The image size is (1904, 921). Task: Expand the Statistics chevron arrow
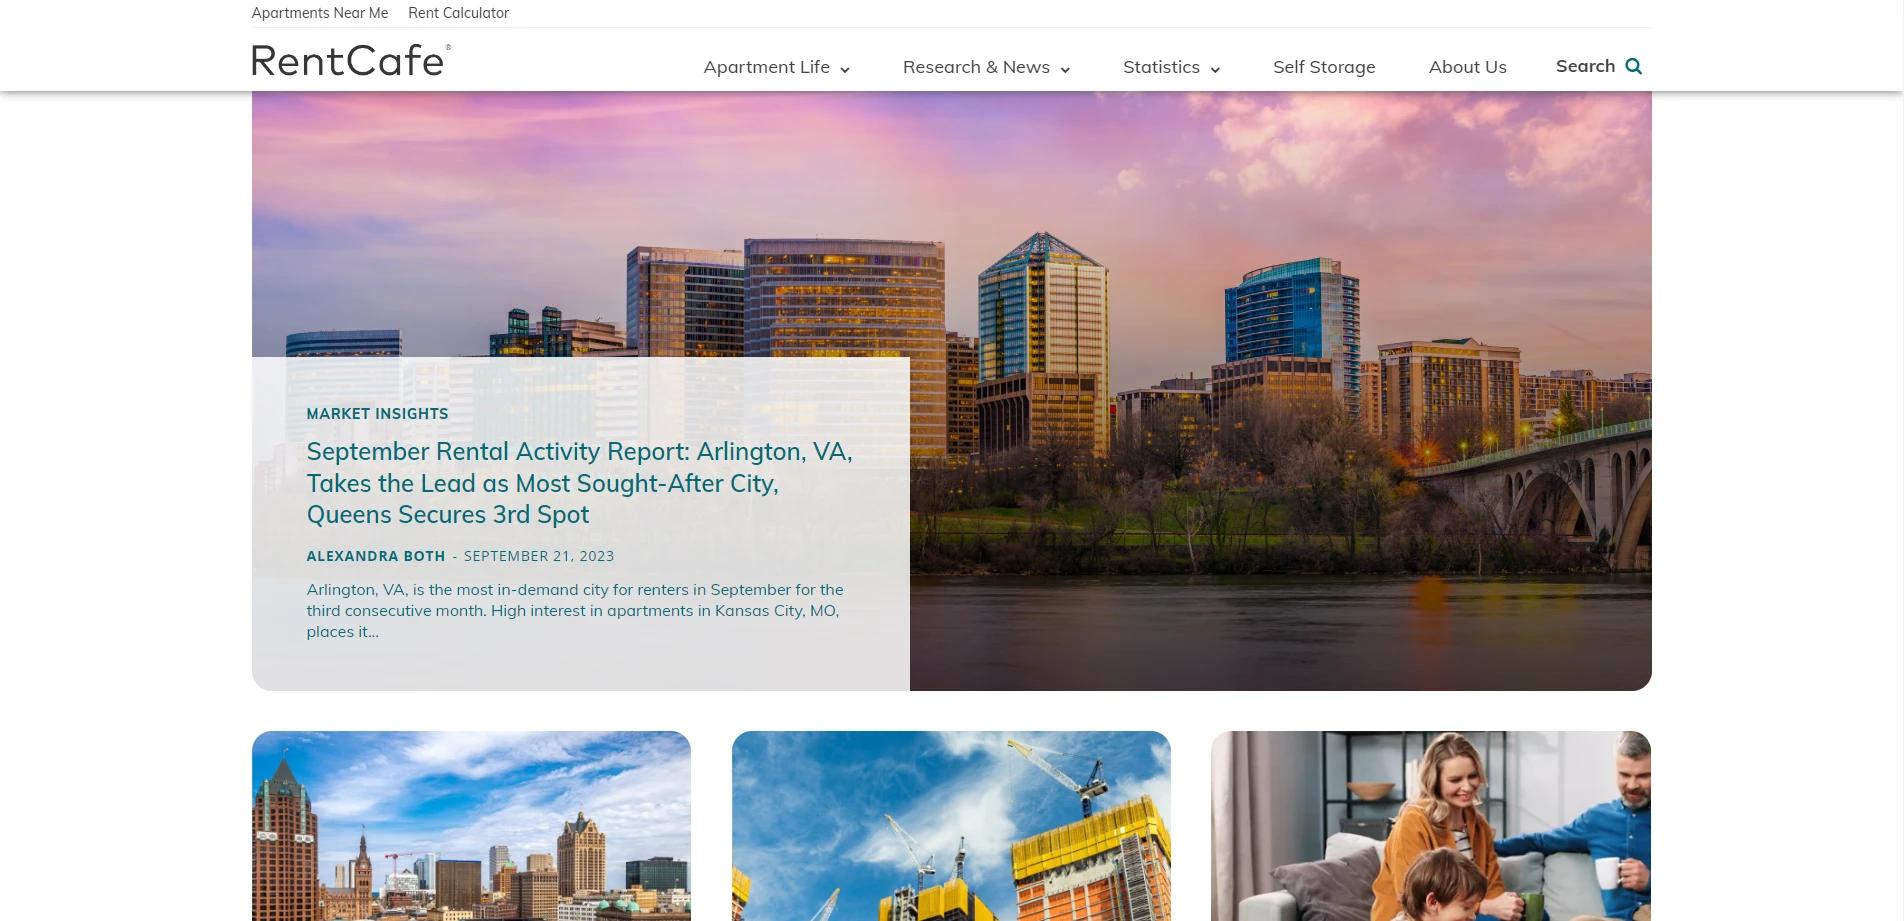[1215, 69]
